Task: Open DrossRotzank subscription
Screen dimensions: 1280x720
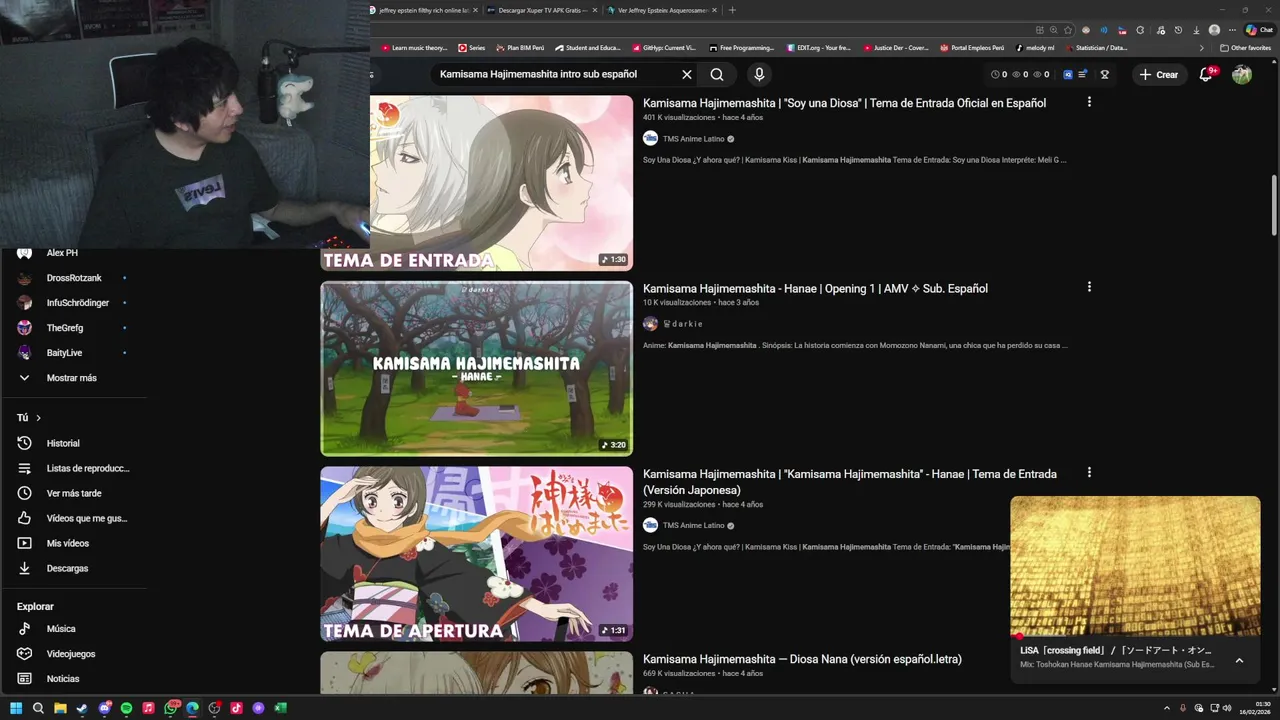Action: (x=73, y=278)
